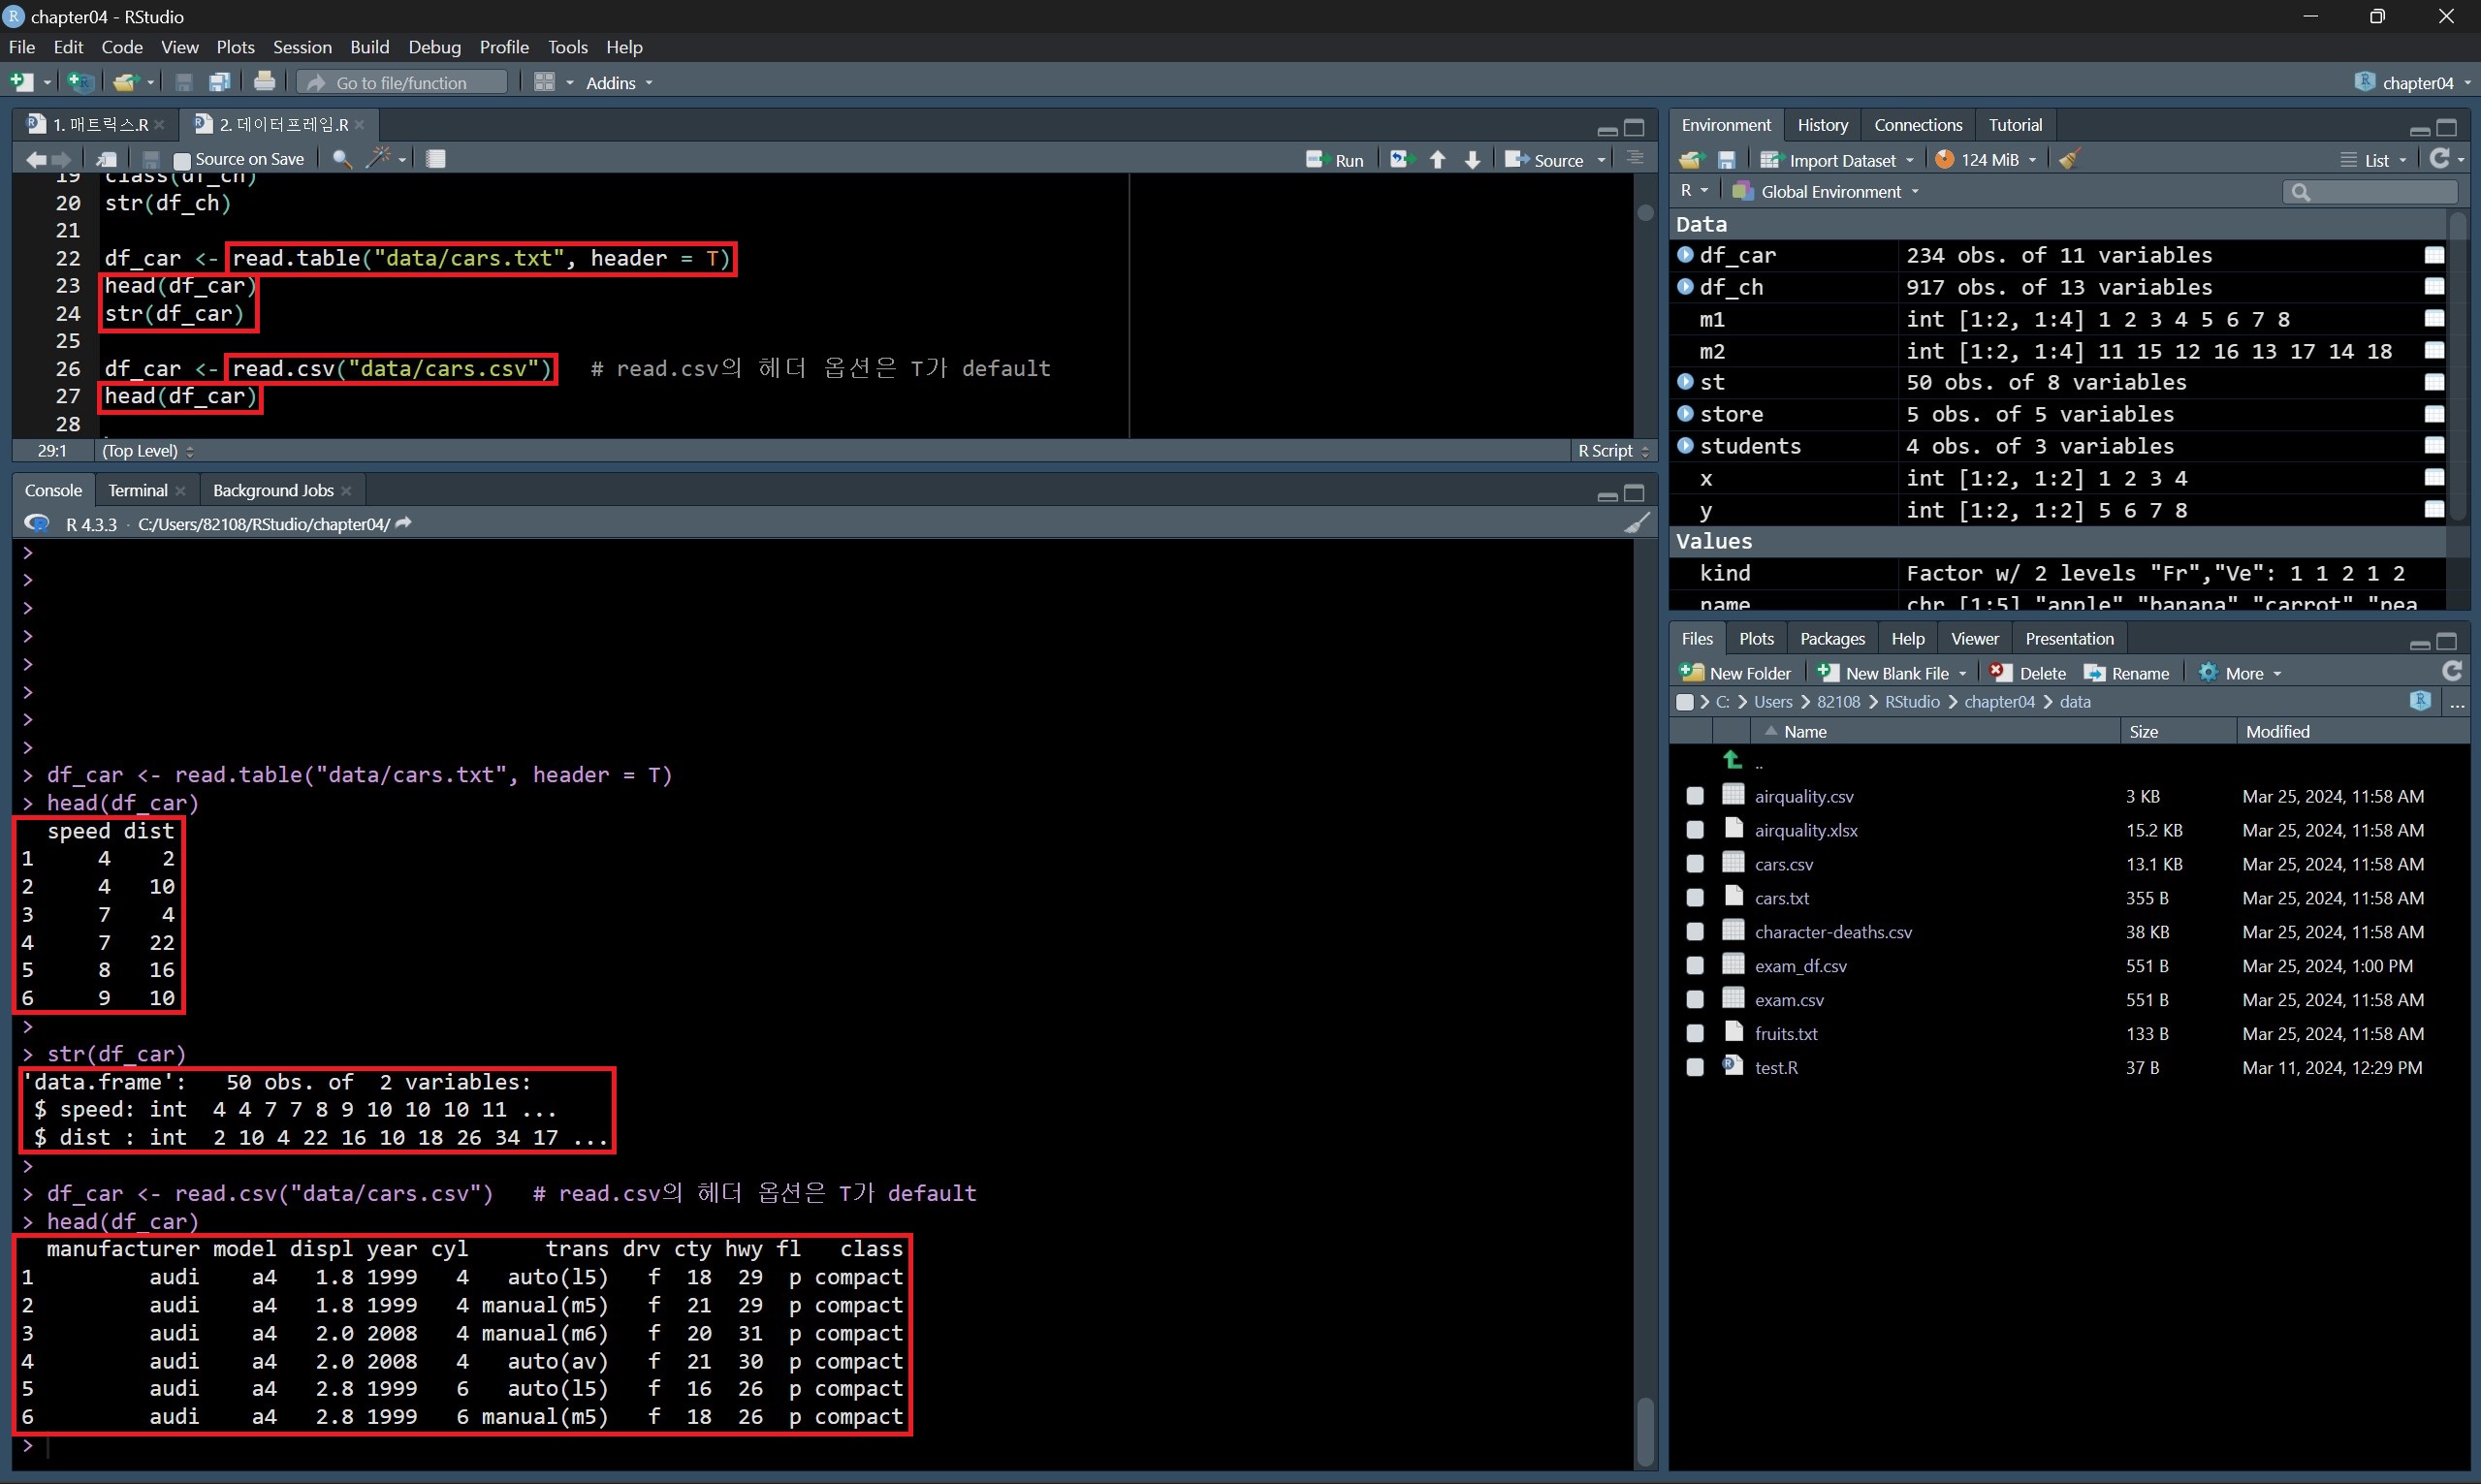This screenshot has height=1484, width=2481.
Task: Click the save workspace icon in the Environment pane
Action: click(x=1726, y=160)
